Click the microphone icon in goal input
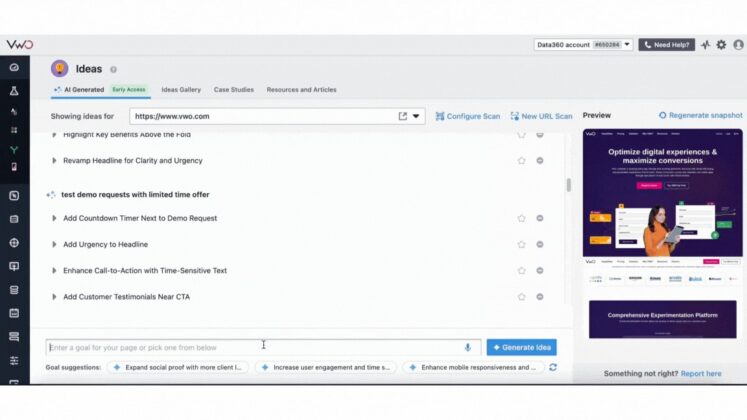747x420 pixels. (467, 347)
